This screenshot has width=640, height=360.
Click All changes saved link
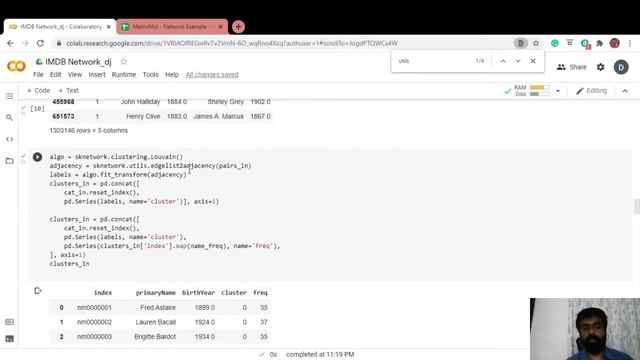[x=212, y=75]
